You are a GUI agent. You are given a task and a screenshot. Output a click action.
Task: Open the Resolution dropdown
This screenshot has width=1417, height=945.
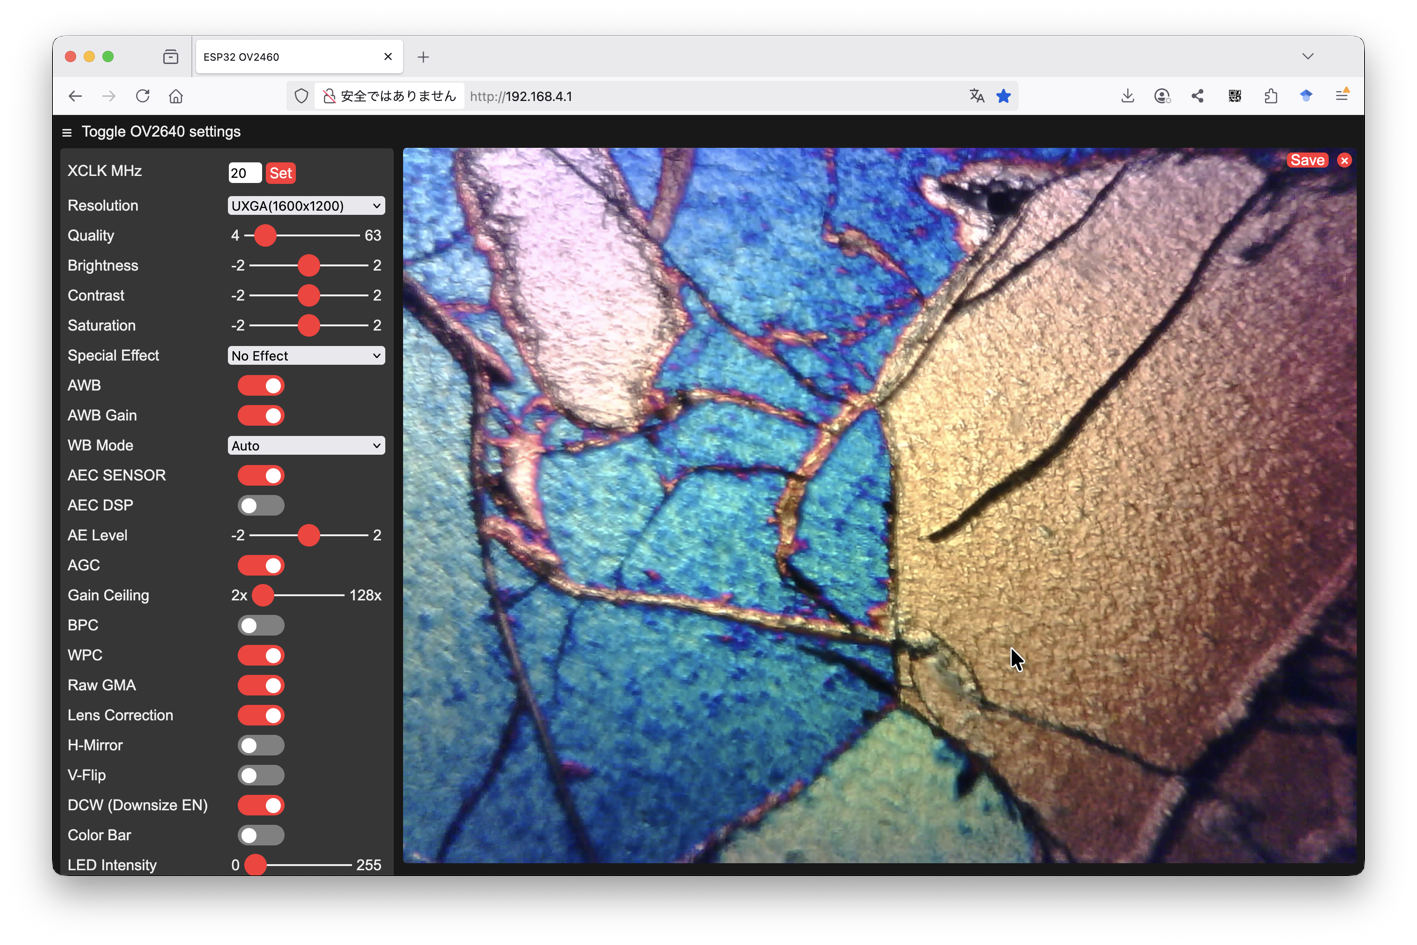click(x=306, y=206)
